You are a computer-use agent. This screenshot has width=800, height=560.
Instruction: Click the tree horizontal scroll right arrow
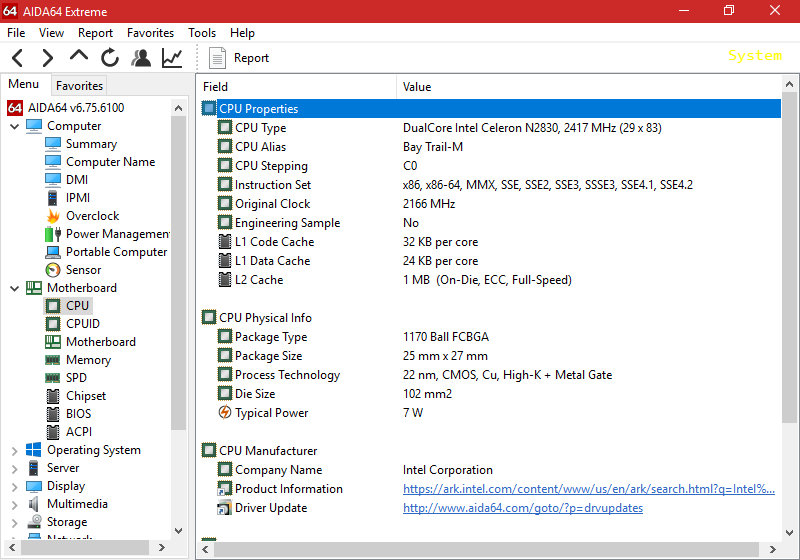162,548
